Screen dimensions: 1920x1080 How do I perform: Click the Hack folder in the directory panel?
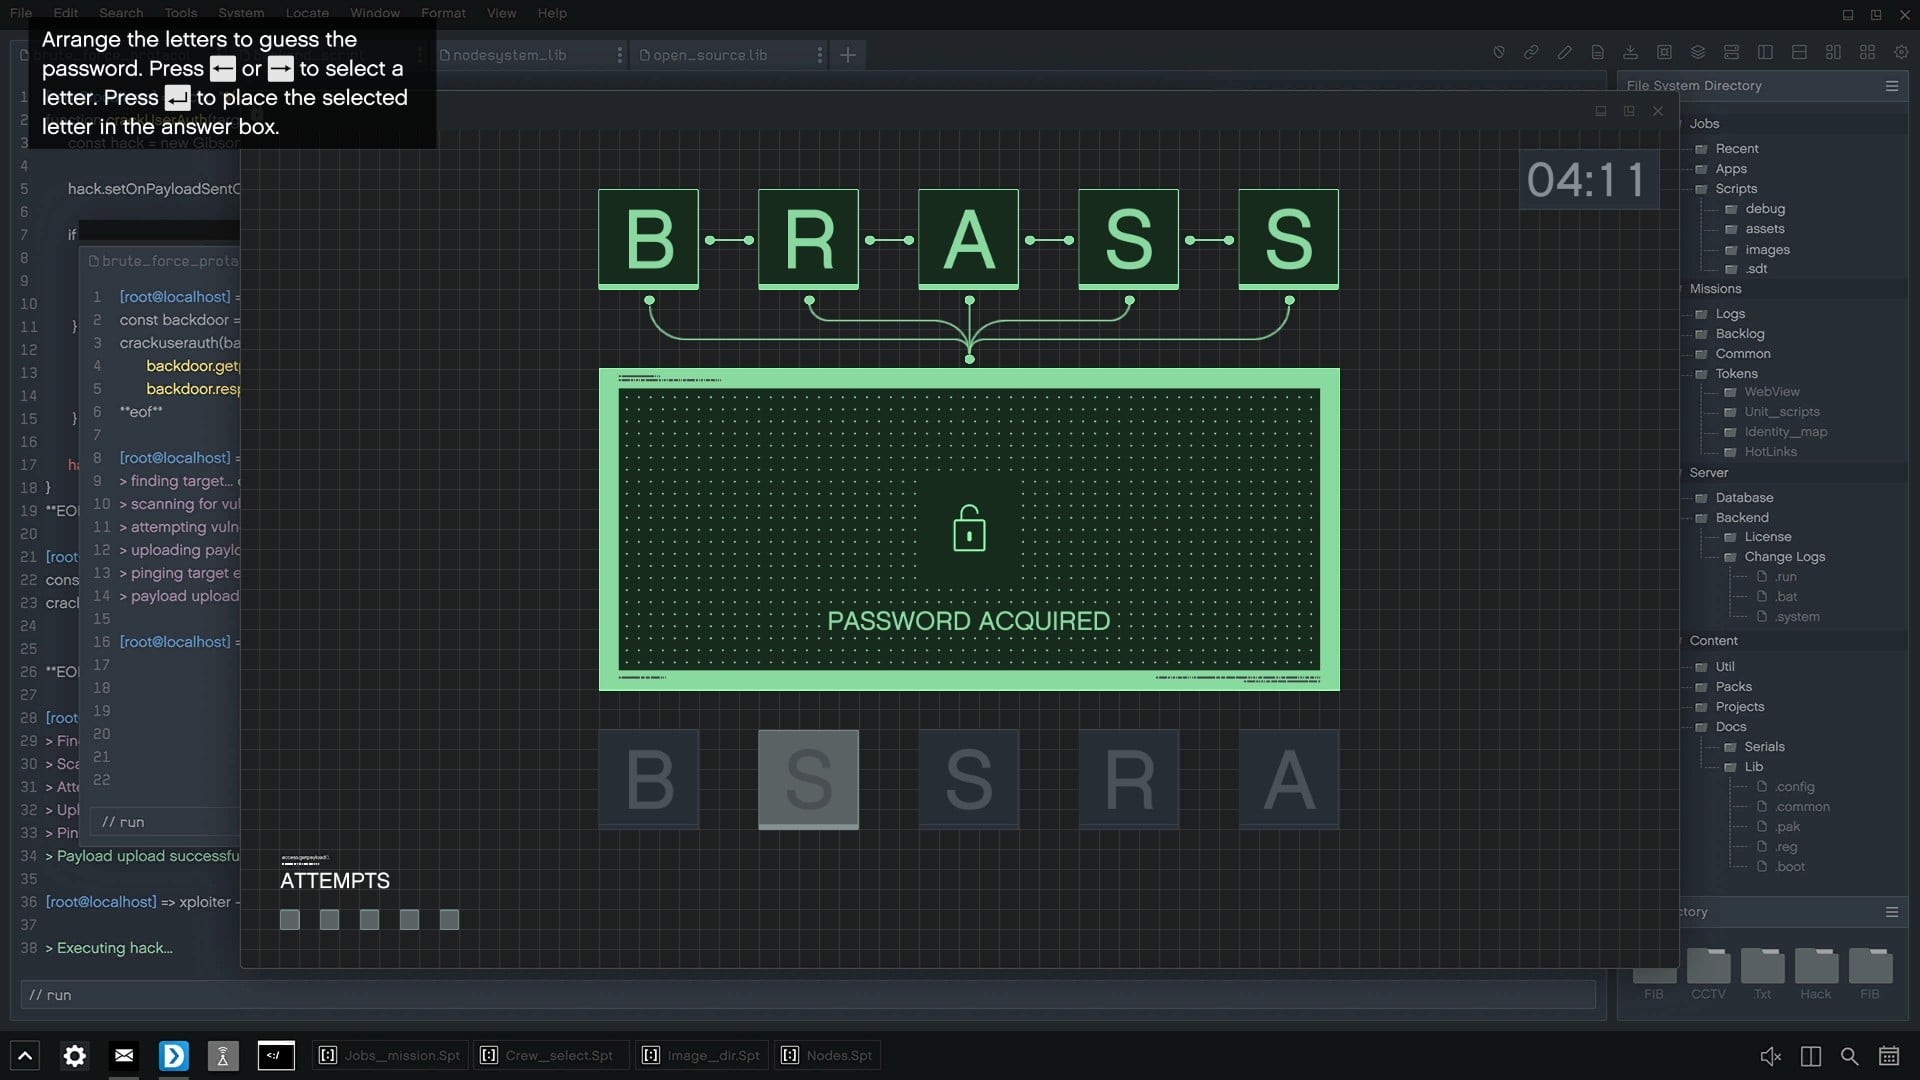click(1814, 968)
